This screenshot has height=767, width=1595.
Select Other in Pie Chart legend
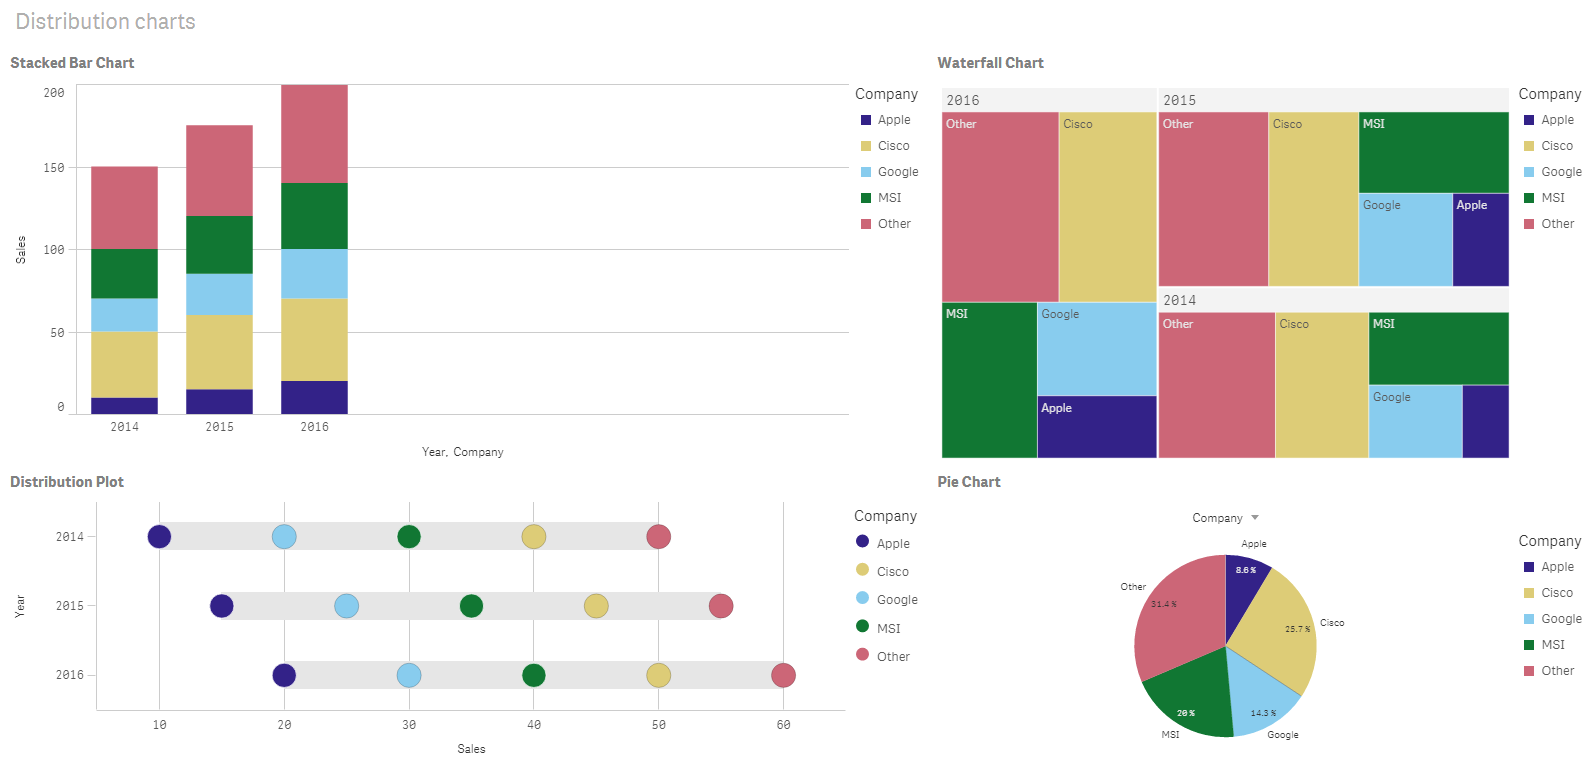1549,671
